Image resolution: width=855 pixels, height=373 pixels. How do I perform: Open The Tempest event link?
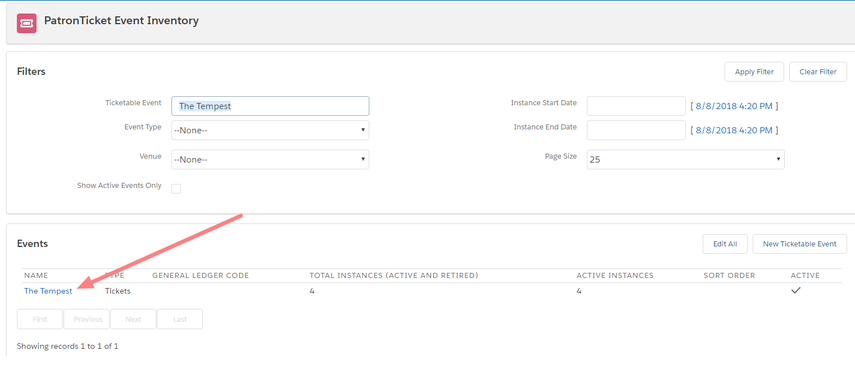click(48, 291)
